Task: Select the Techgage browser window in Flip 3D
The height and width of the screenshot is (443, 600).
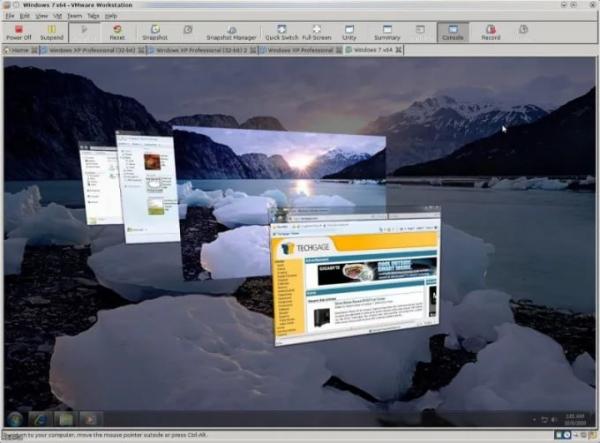Action: coord(355,277)
